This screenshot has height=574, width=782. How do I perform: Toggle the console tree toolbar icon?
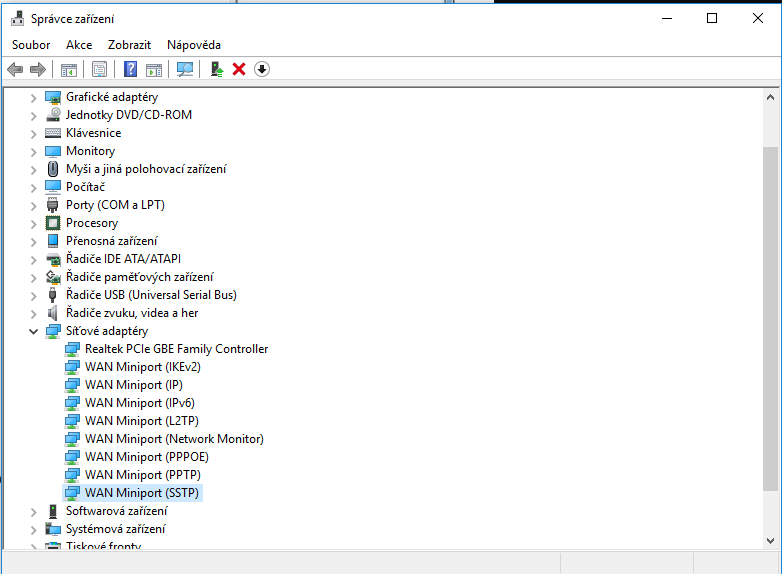click(69, 69)
